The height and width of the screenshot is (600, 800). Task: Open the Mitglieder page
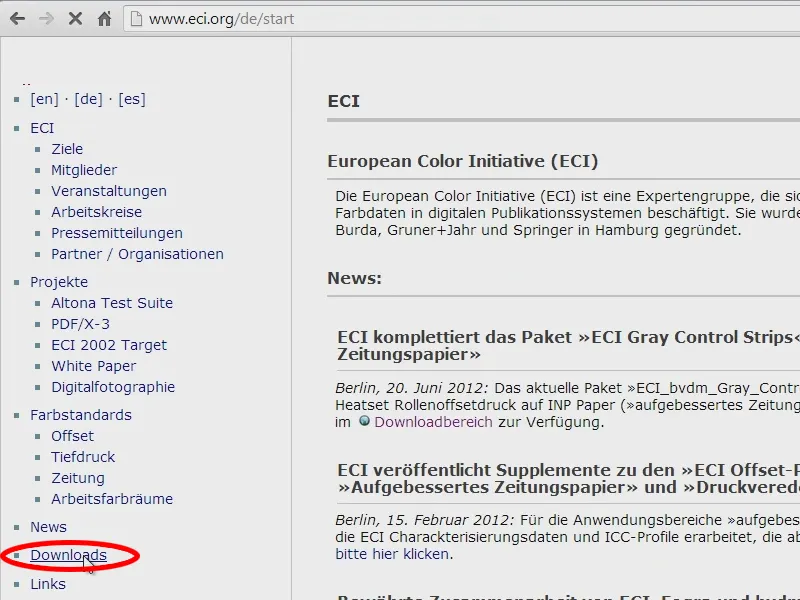pos(84,169)
